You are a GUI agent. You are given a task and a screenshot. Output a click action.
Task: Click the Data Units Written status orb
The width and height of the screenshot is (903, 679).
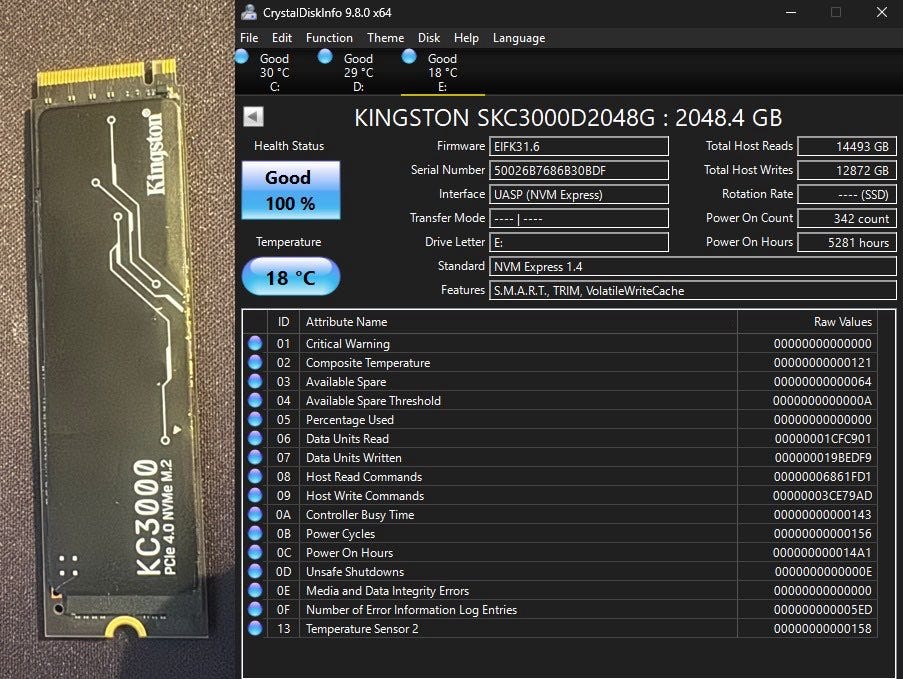(255, 457)
